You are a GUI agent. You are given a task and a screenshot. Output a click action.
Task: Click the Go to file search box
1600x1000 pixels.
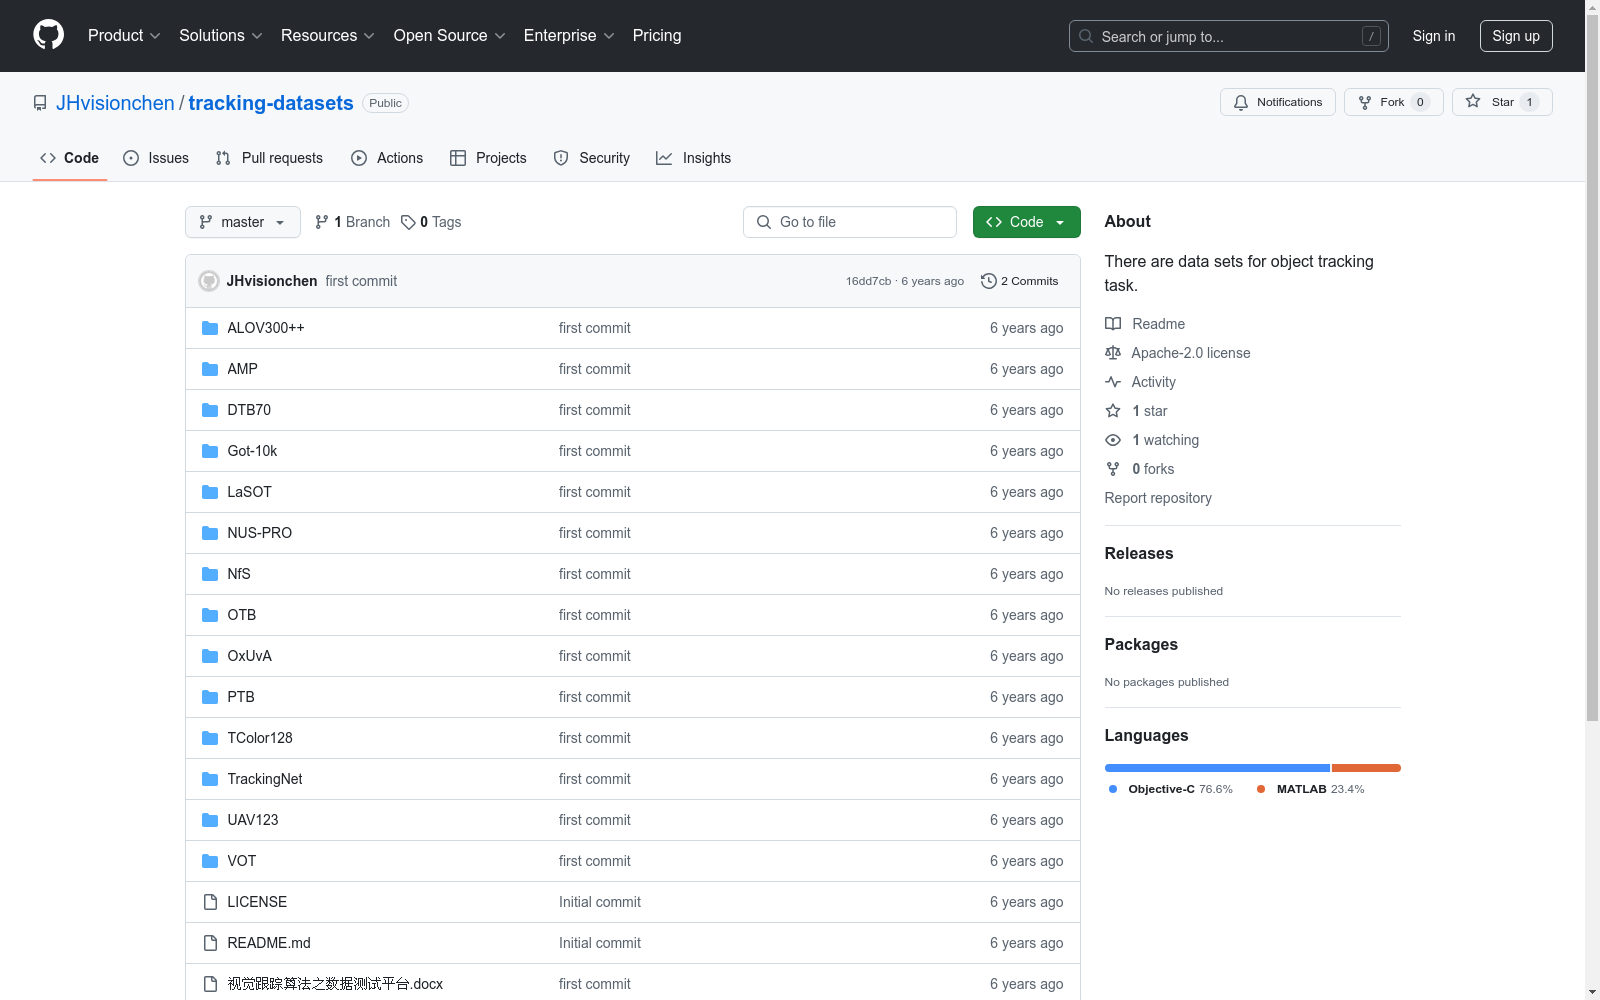pos(850,222)
